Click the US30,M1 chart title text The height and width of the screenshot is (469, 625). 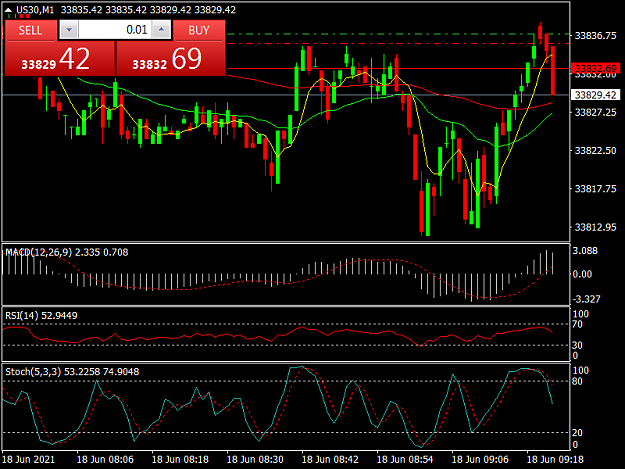click(35, 10)
